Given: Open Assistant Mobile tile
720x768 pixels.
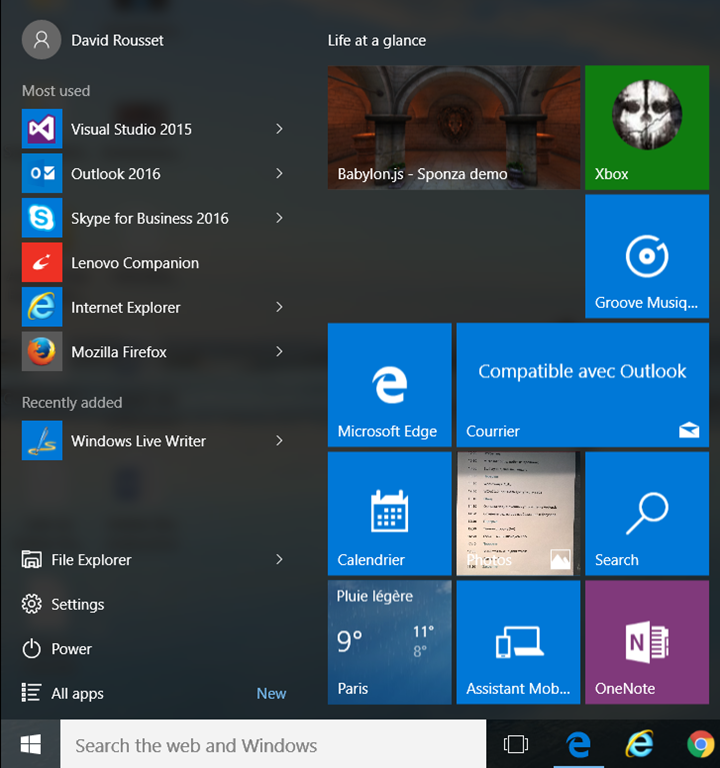Looking at the screenshot, I should coord(518,643).
